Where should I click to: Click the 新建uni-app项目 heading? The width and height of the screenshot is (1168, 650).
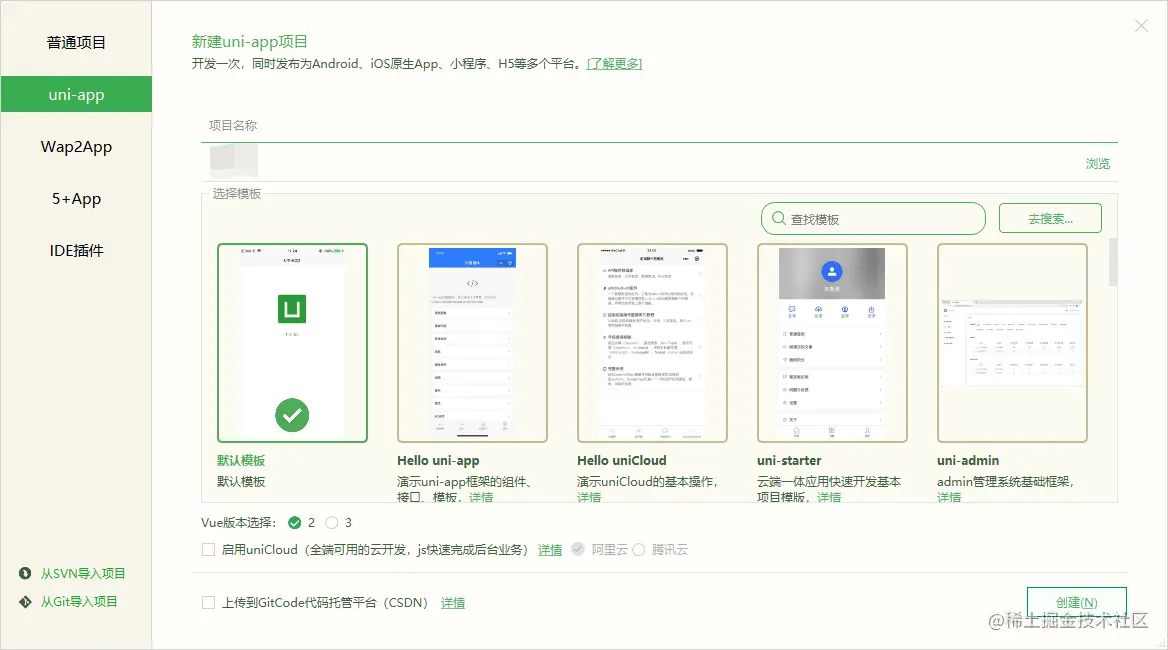(250, 42)
